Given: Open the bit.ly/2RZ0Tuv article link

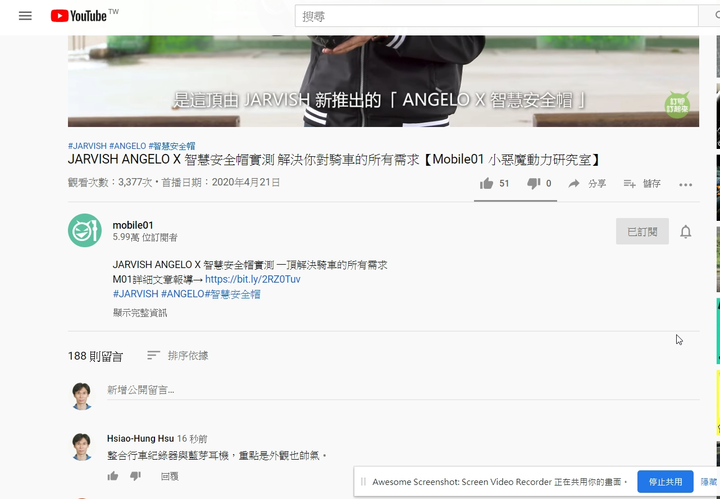Looking at the screenshot, I should 253,279.
